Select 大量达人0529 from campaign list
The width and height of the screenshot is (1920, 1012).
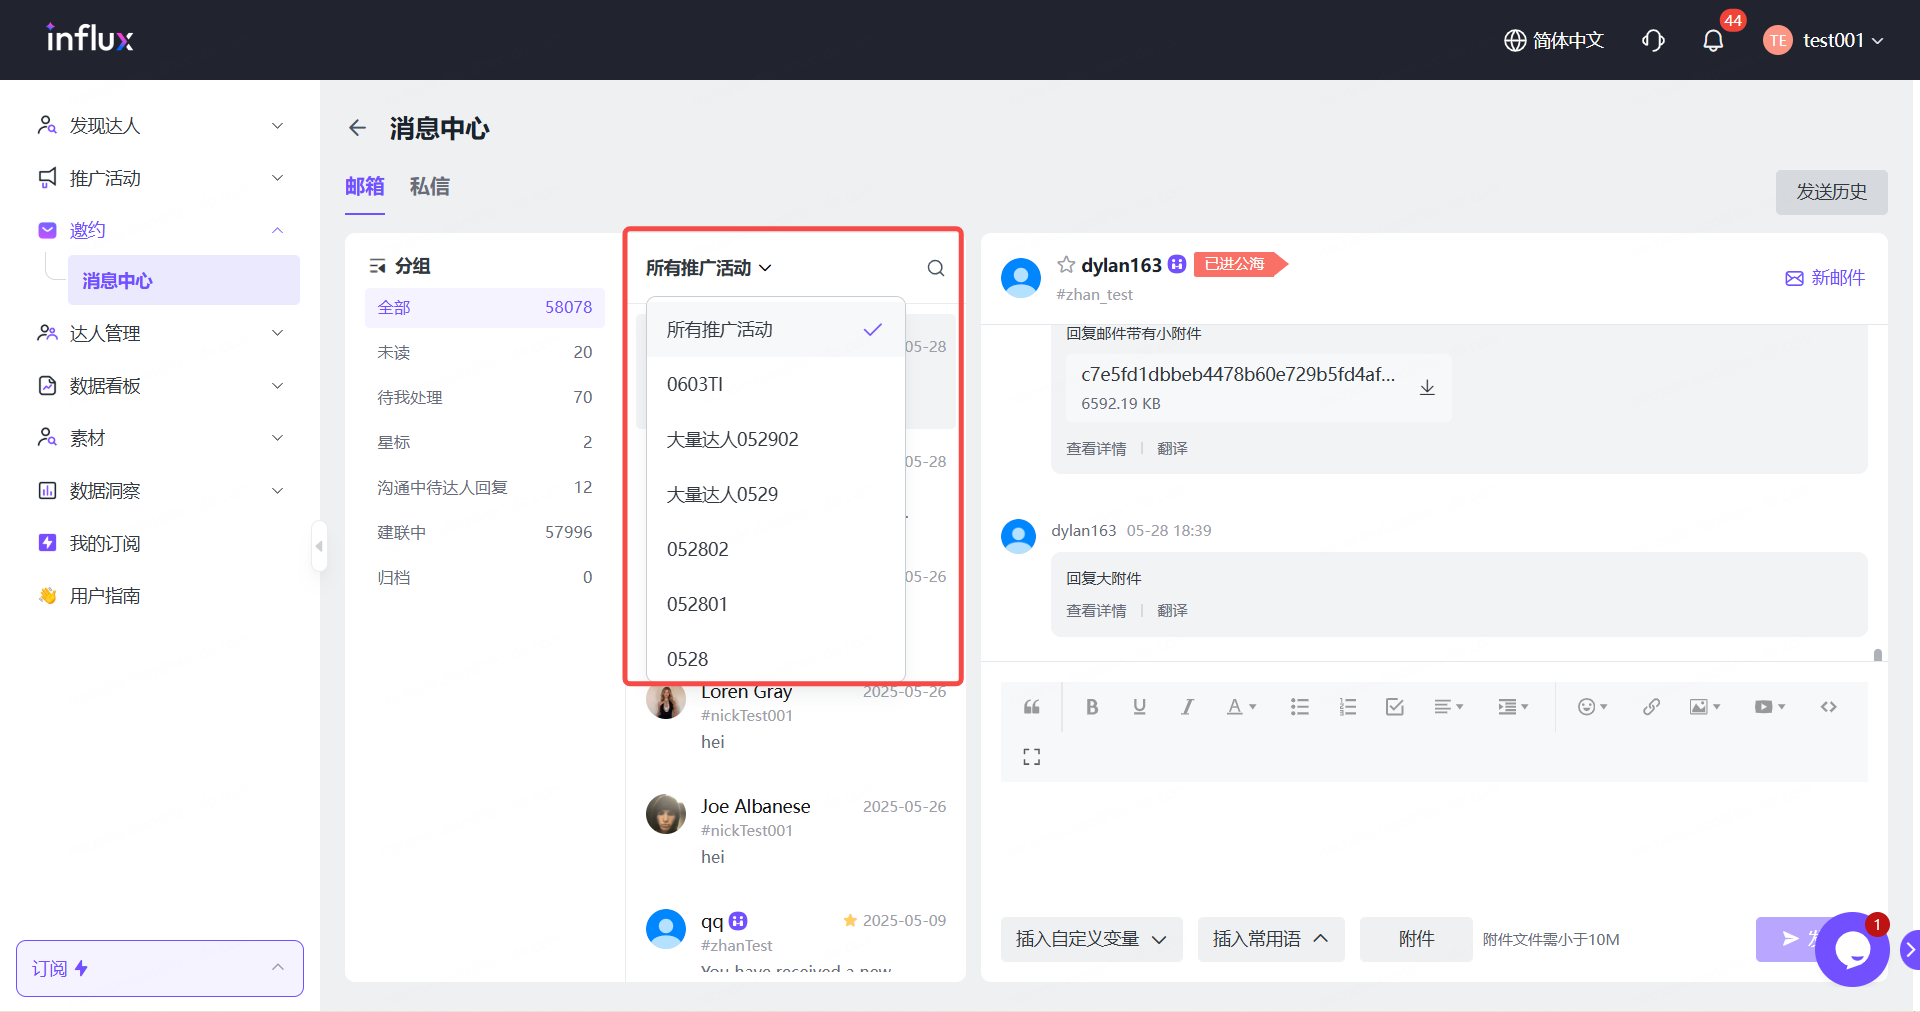pyautogui.click(x=722, y=494)
